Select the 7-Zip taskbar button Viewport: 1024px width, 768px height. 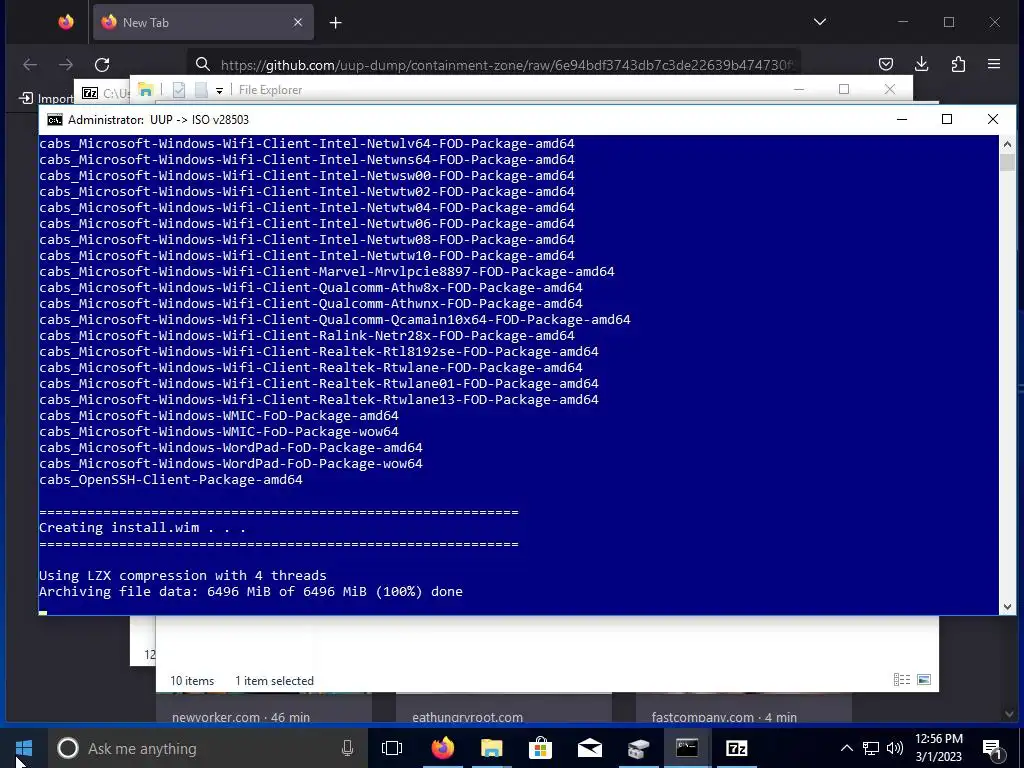coord(737,748)
